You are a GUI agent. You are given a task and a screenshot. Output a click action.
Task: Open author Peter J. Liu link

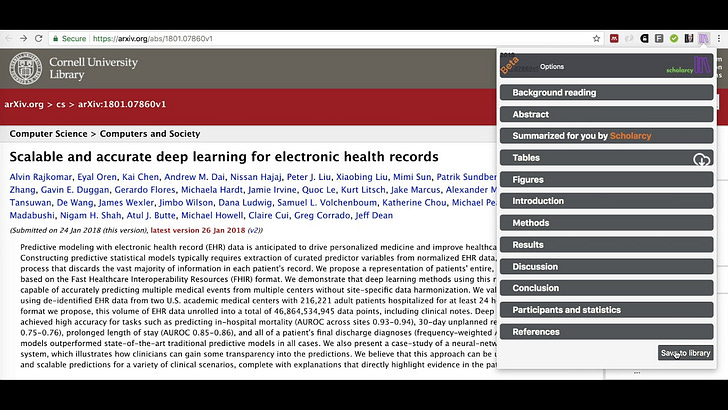point(309,177)
